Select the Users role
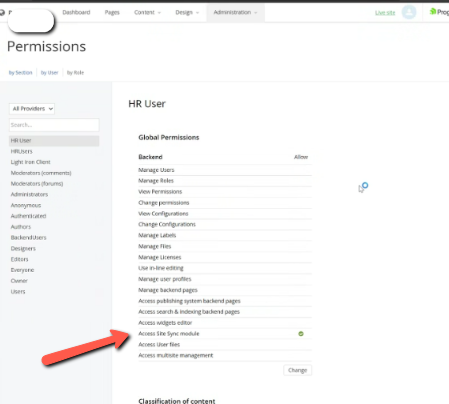The image size is (449, 404). (x=18, y=292)
